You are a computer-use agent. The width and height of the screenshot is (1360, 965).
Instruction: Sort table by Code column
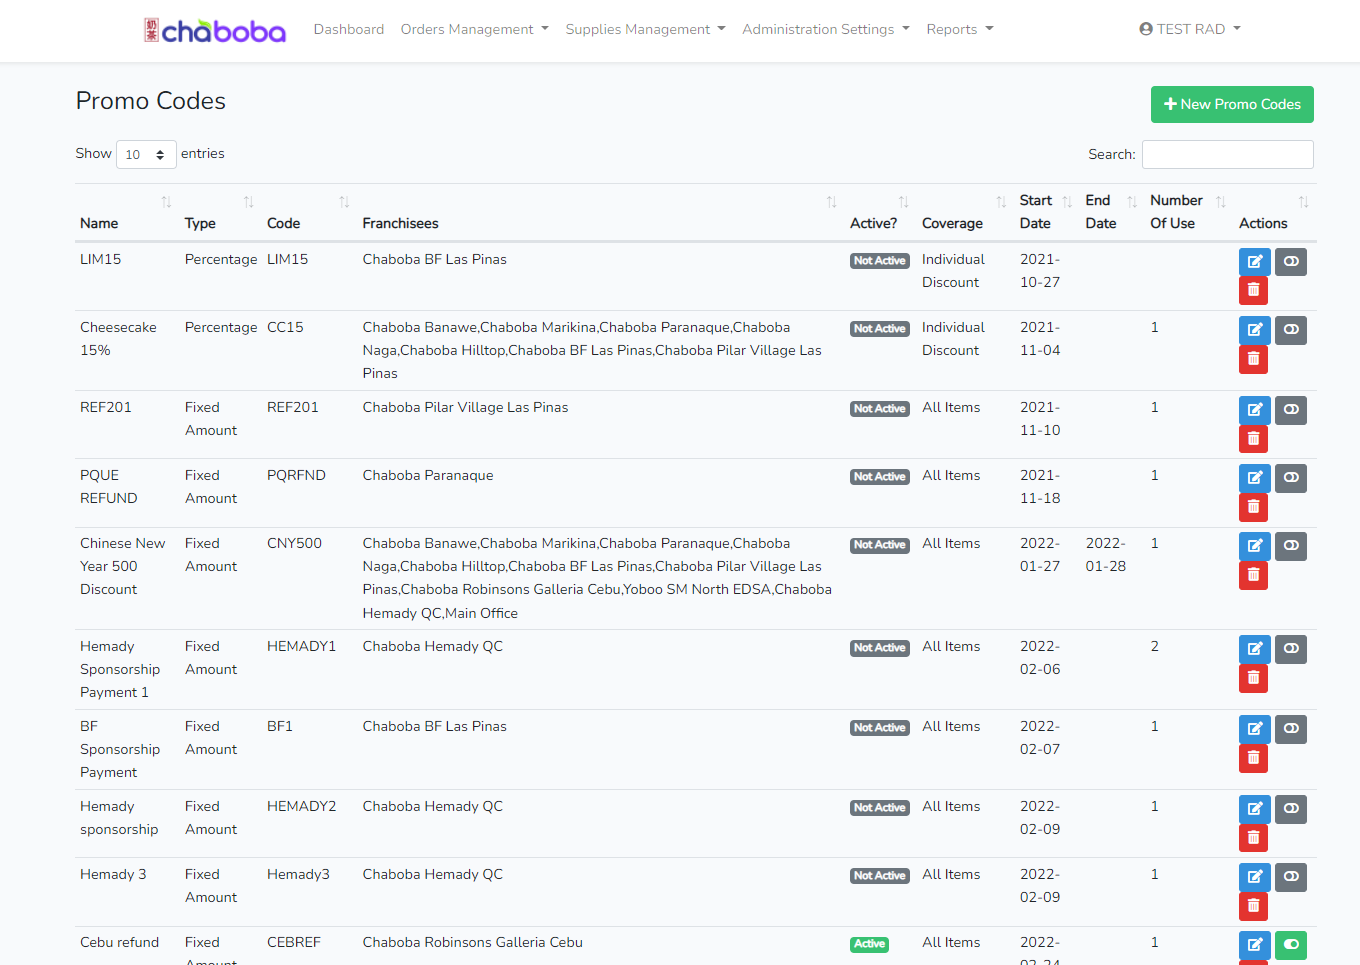point(309,212)
